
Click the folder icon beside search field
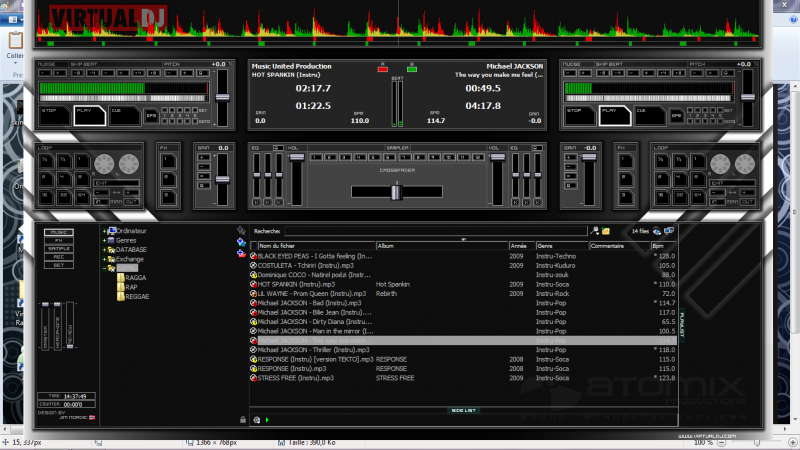[606, 231]
